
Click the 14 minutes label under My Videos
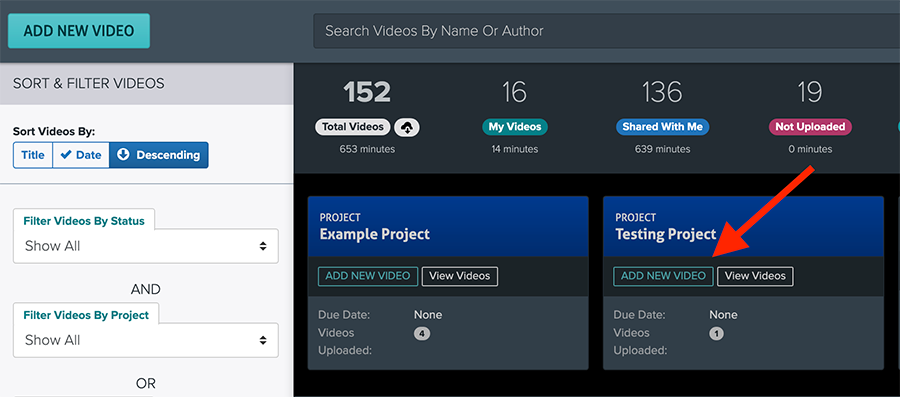click(x=515, y=149)
